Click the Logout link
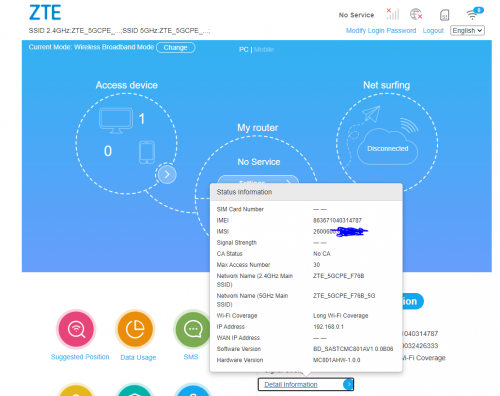The width and height of the screenshot is (500, 396). click(x=433, y=31)
